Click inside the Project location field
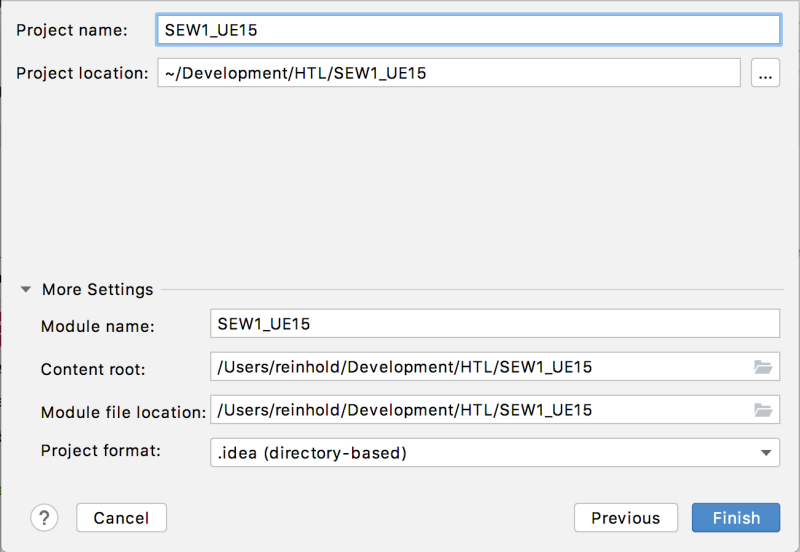 click(449, 73)
